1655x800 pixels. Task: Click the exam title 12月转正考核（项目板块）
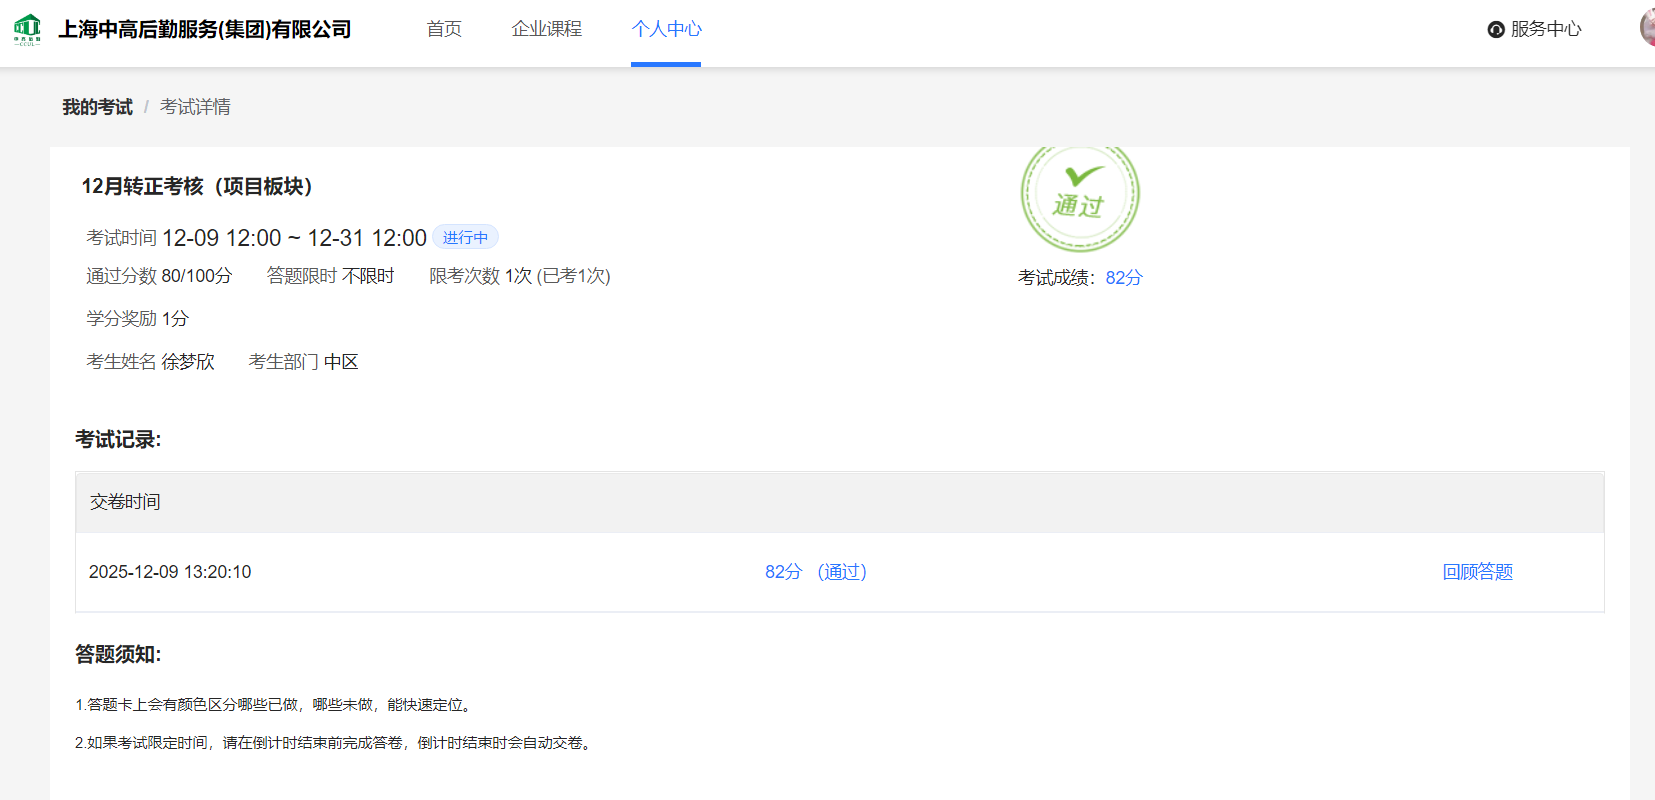(x=197, y=187)
